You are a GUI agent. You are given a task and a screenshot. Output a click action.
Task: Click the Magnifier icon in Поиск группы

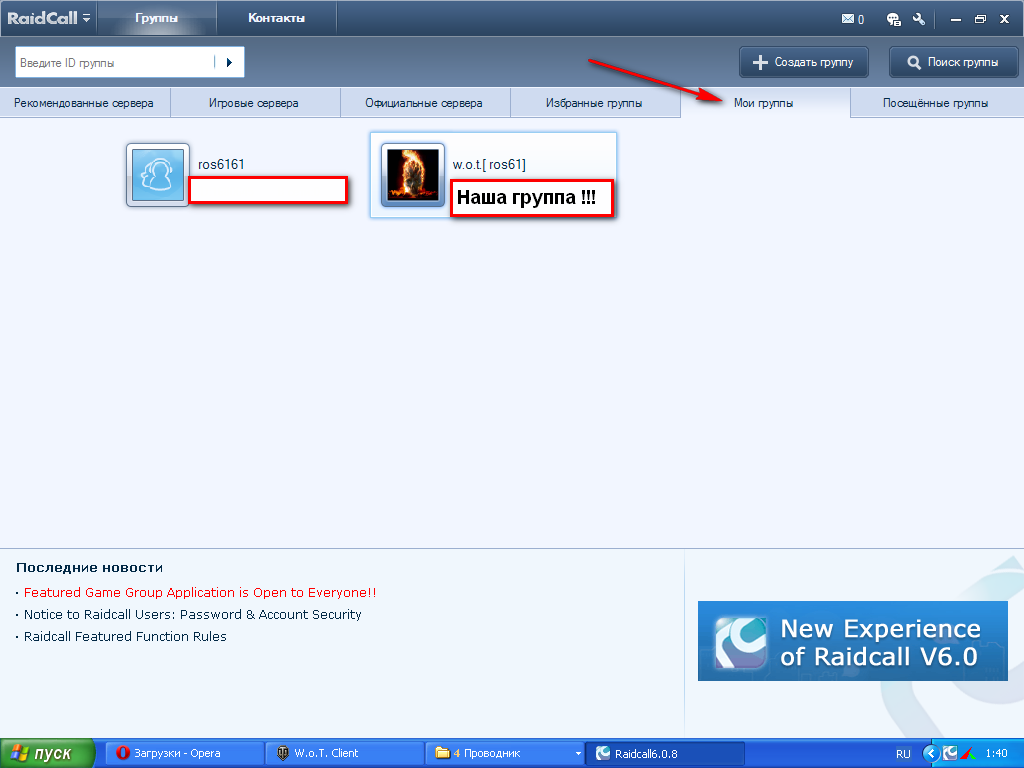point(914,63)
